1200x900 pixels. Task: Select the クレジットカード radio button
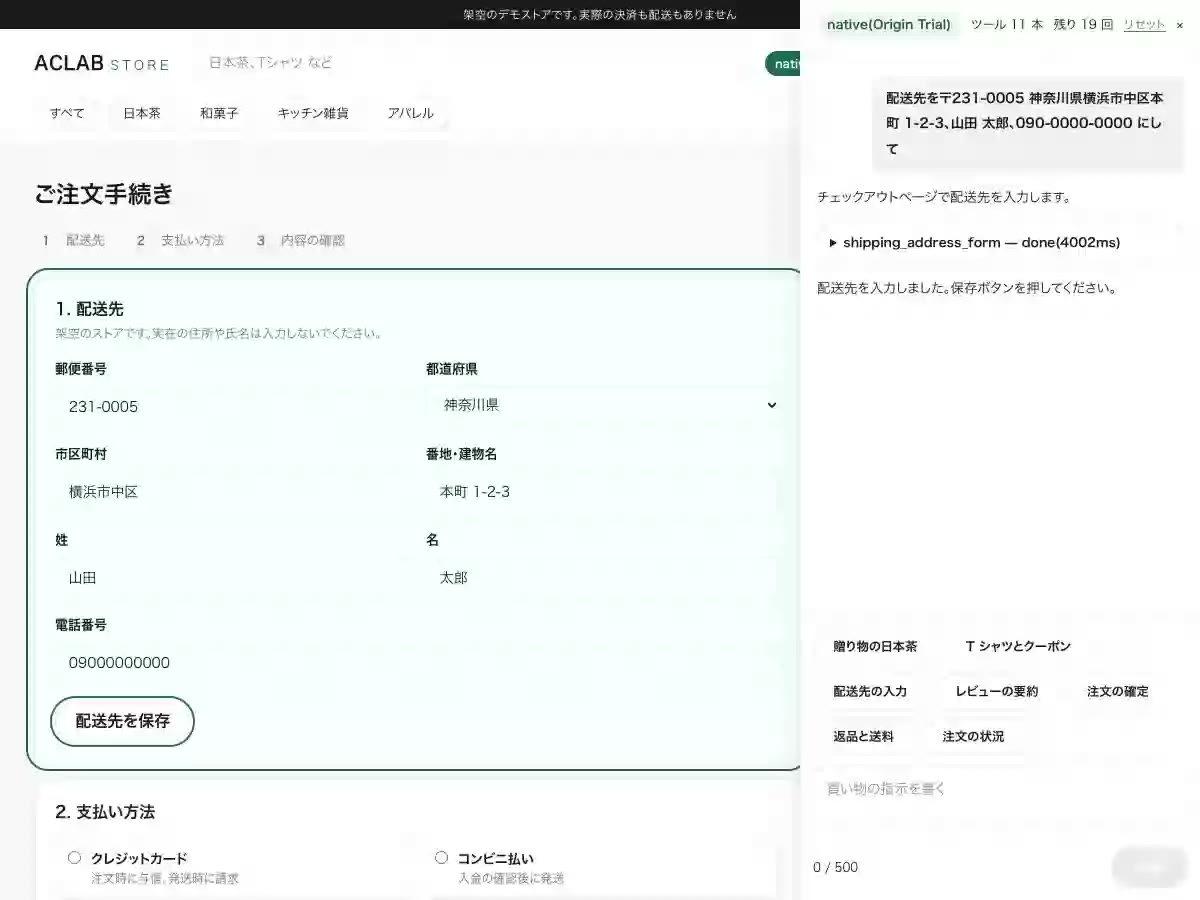tap(74, 857)
